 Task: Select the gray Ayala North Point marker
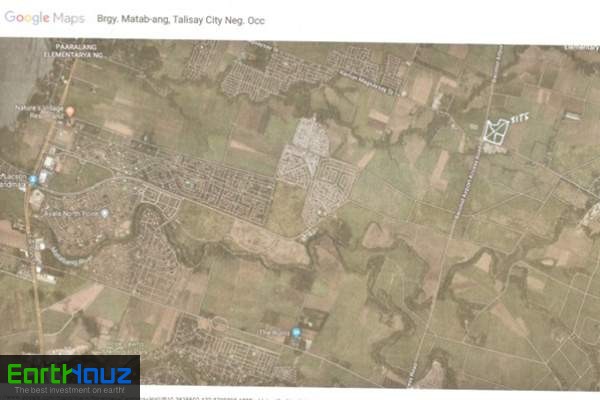pyautogui.click(x=104, y=213)
